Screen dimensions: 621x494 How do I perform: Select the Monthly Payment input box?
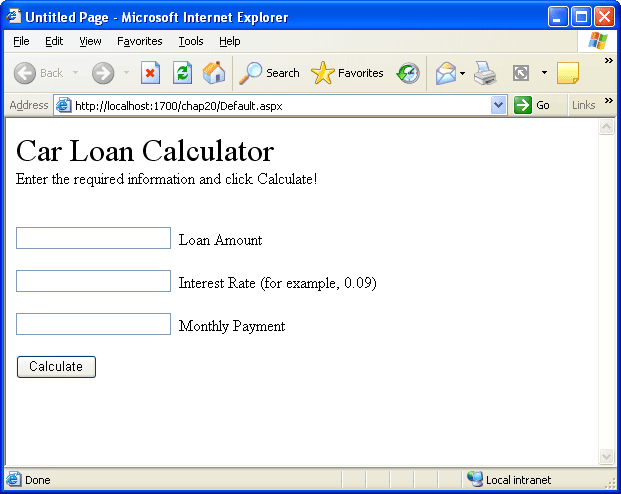click(x=94, y=324)
